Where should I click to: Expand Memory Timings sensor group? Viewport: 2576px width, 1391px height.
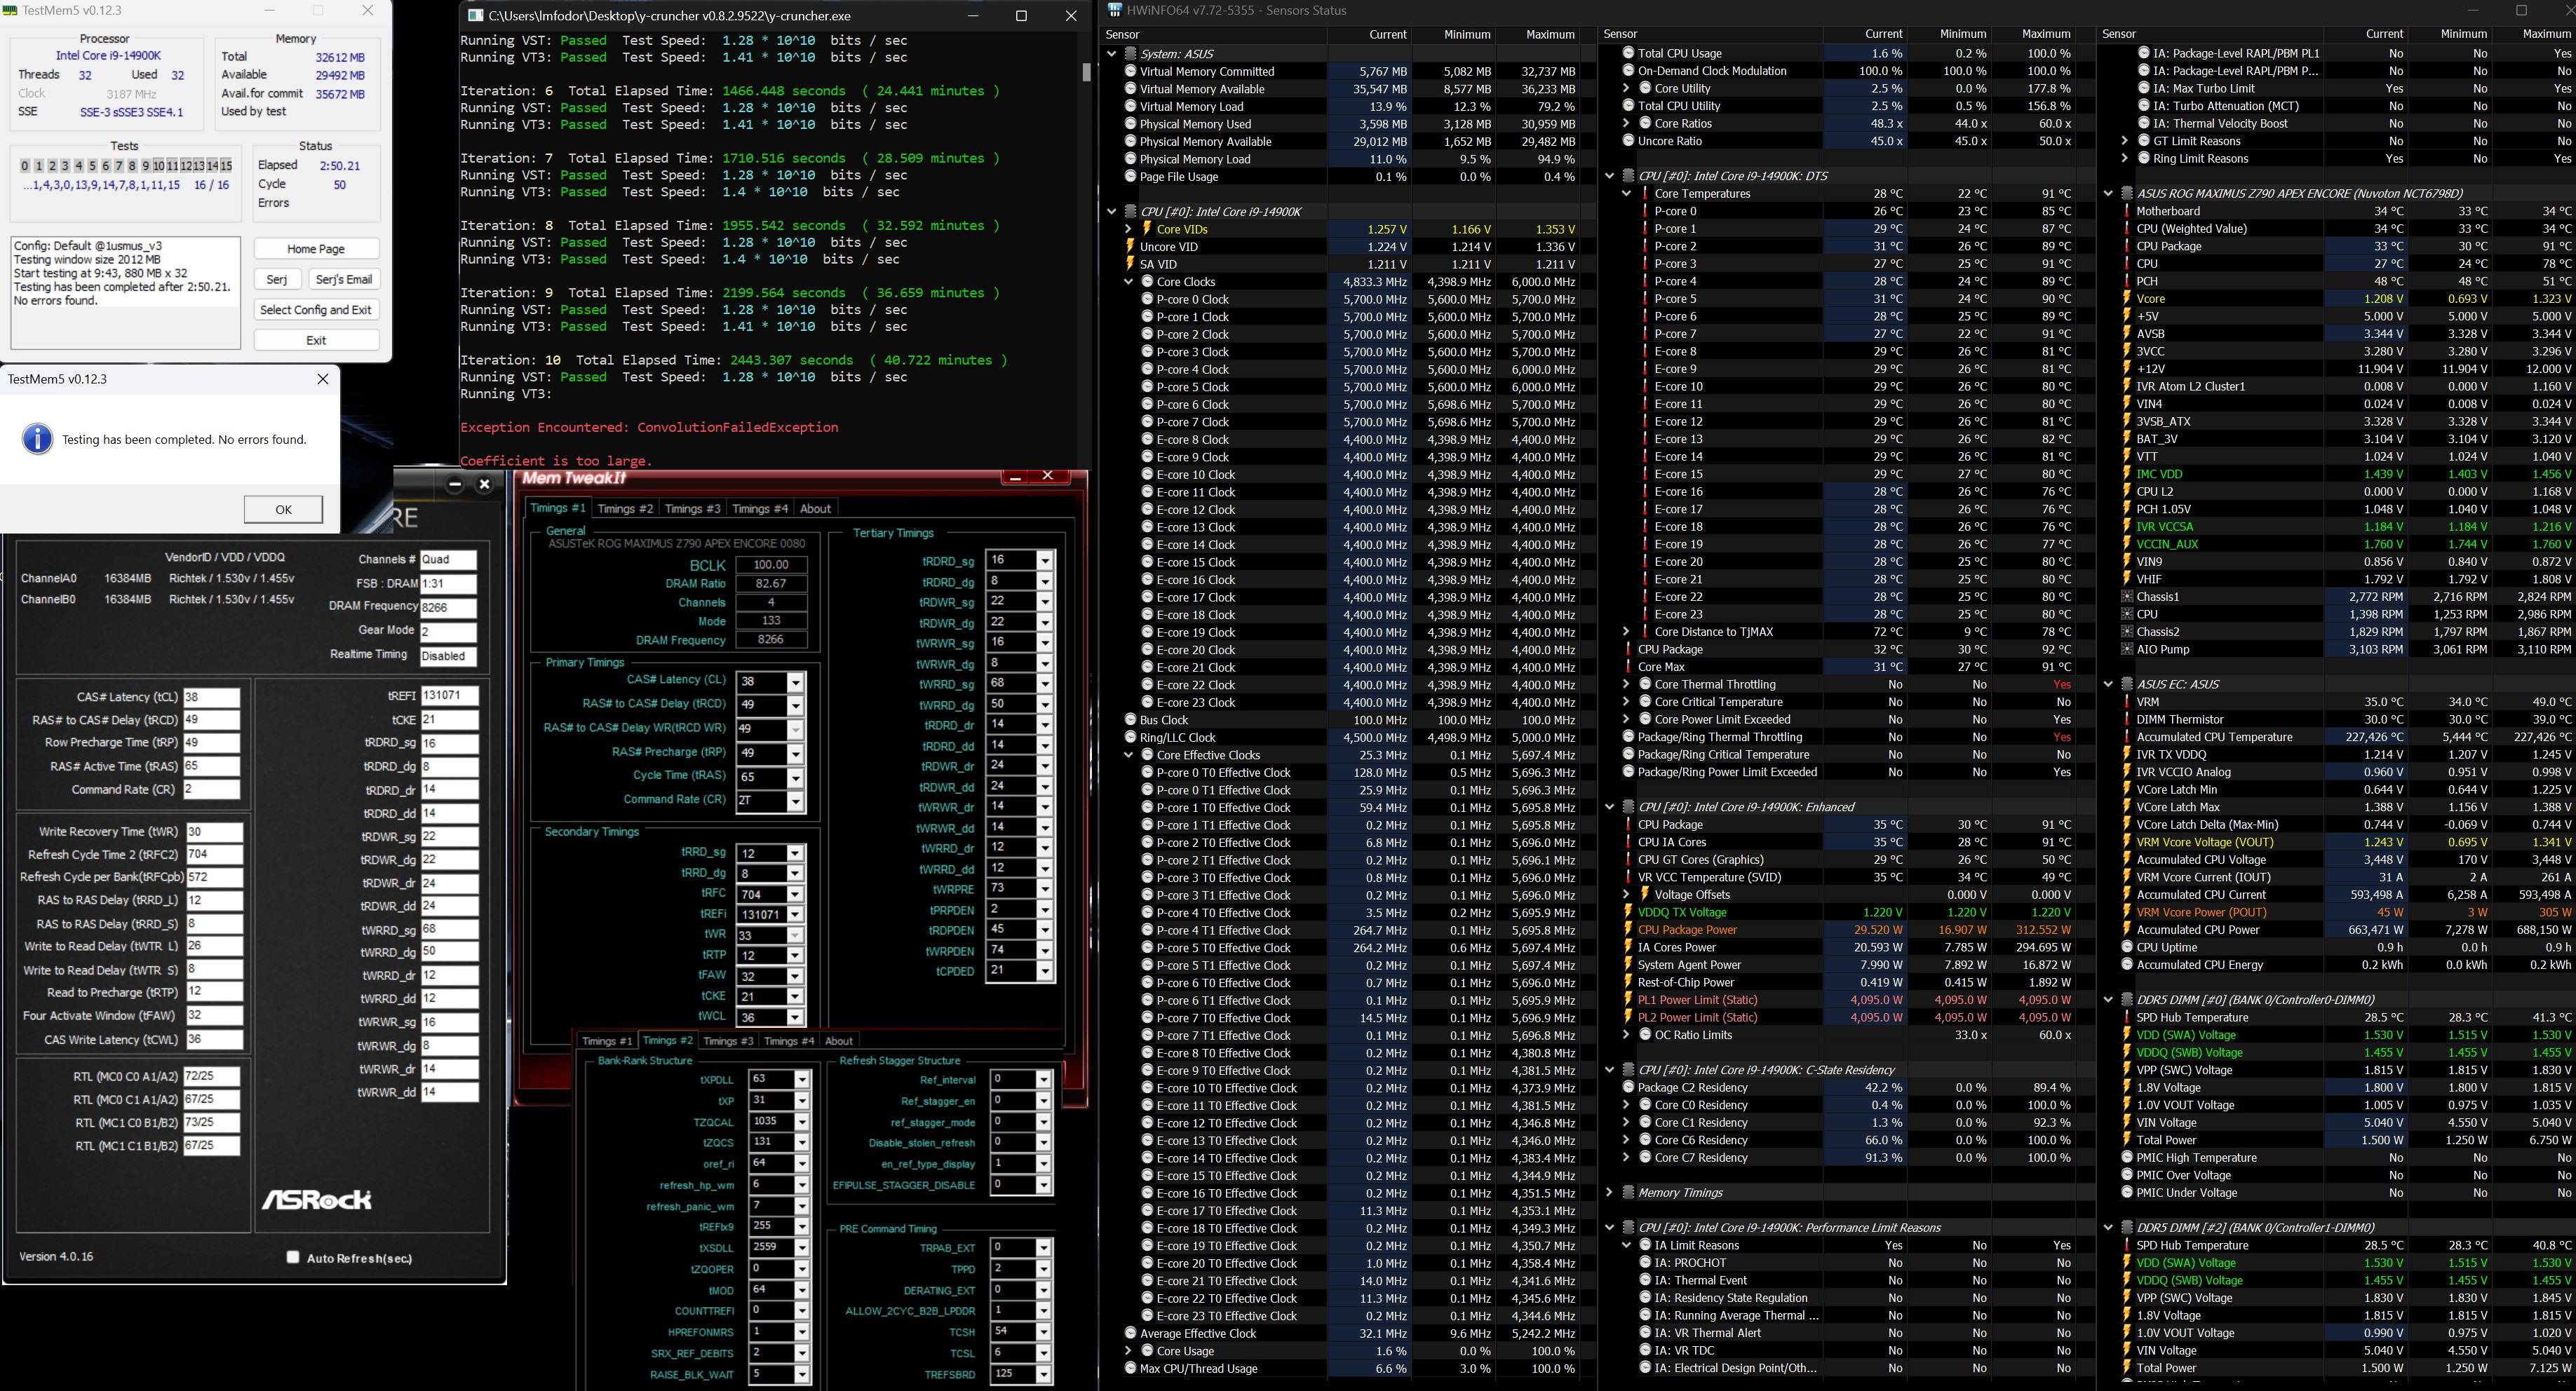pyautogui.click(x=1609, y=1193)
